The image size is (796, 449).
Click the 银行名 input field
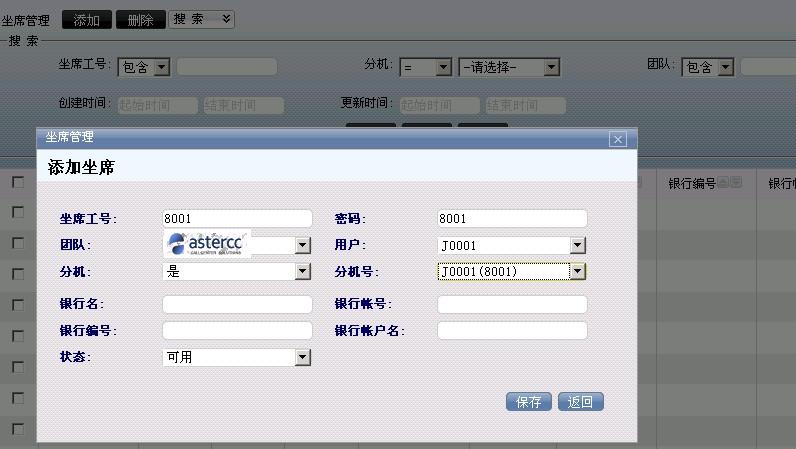pyautogui.click(x=237, y=304)
